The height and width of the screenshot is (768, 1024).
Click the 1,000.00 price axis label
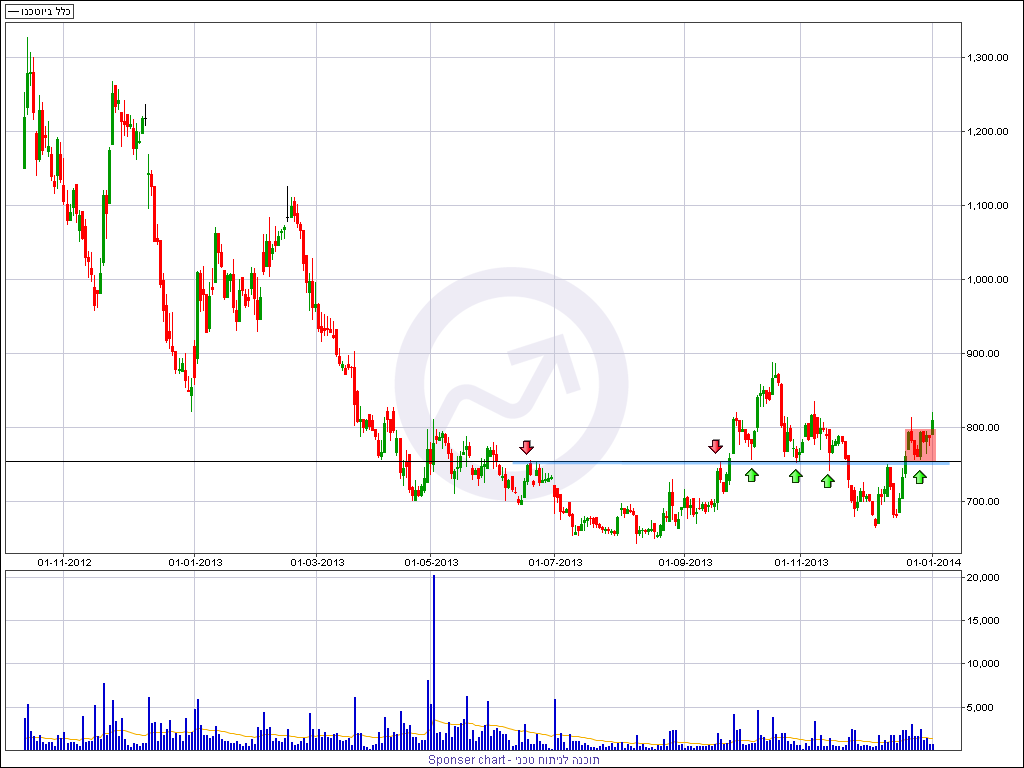point(987,280)
